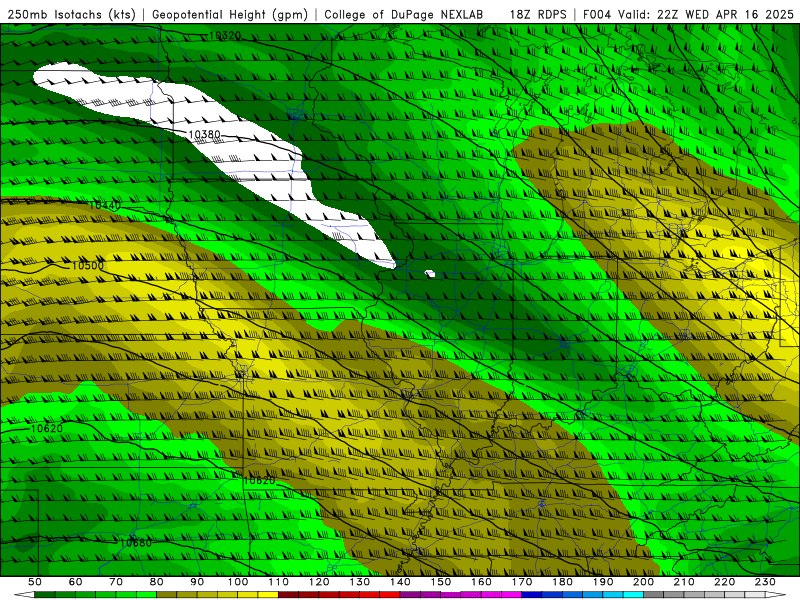Image resolution: width=800 pixels, height=600 pixels.
Task: Click the 70 value on the colorbar
Action: click(x=116, y=582)
